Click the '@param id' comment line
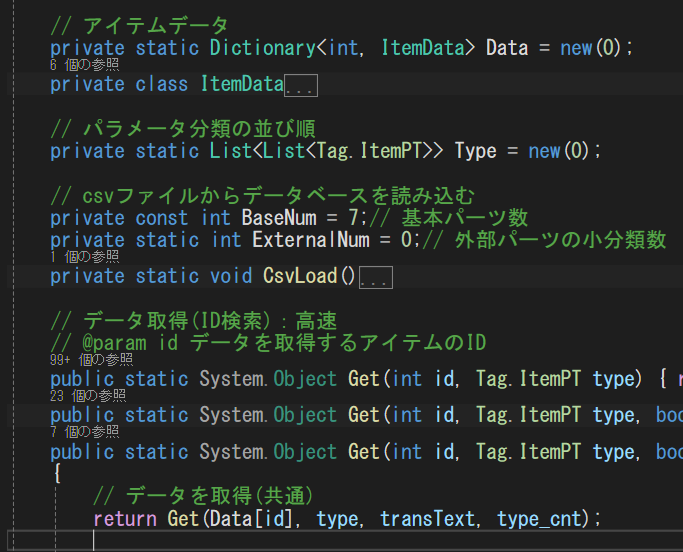683x552 pixels. click(268, 343)
